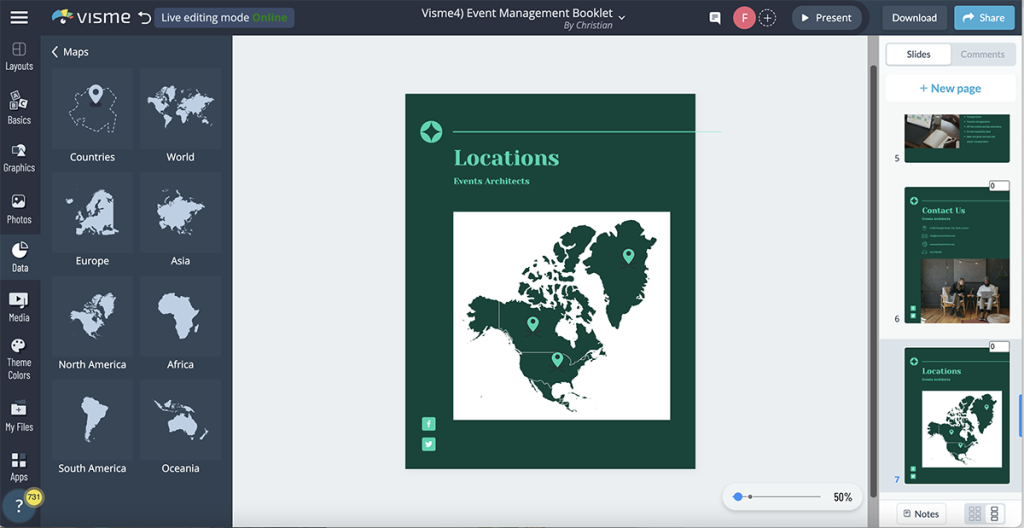Toggle Live editing mode status
This screenshot has width=1024, height=528.
224,18
